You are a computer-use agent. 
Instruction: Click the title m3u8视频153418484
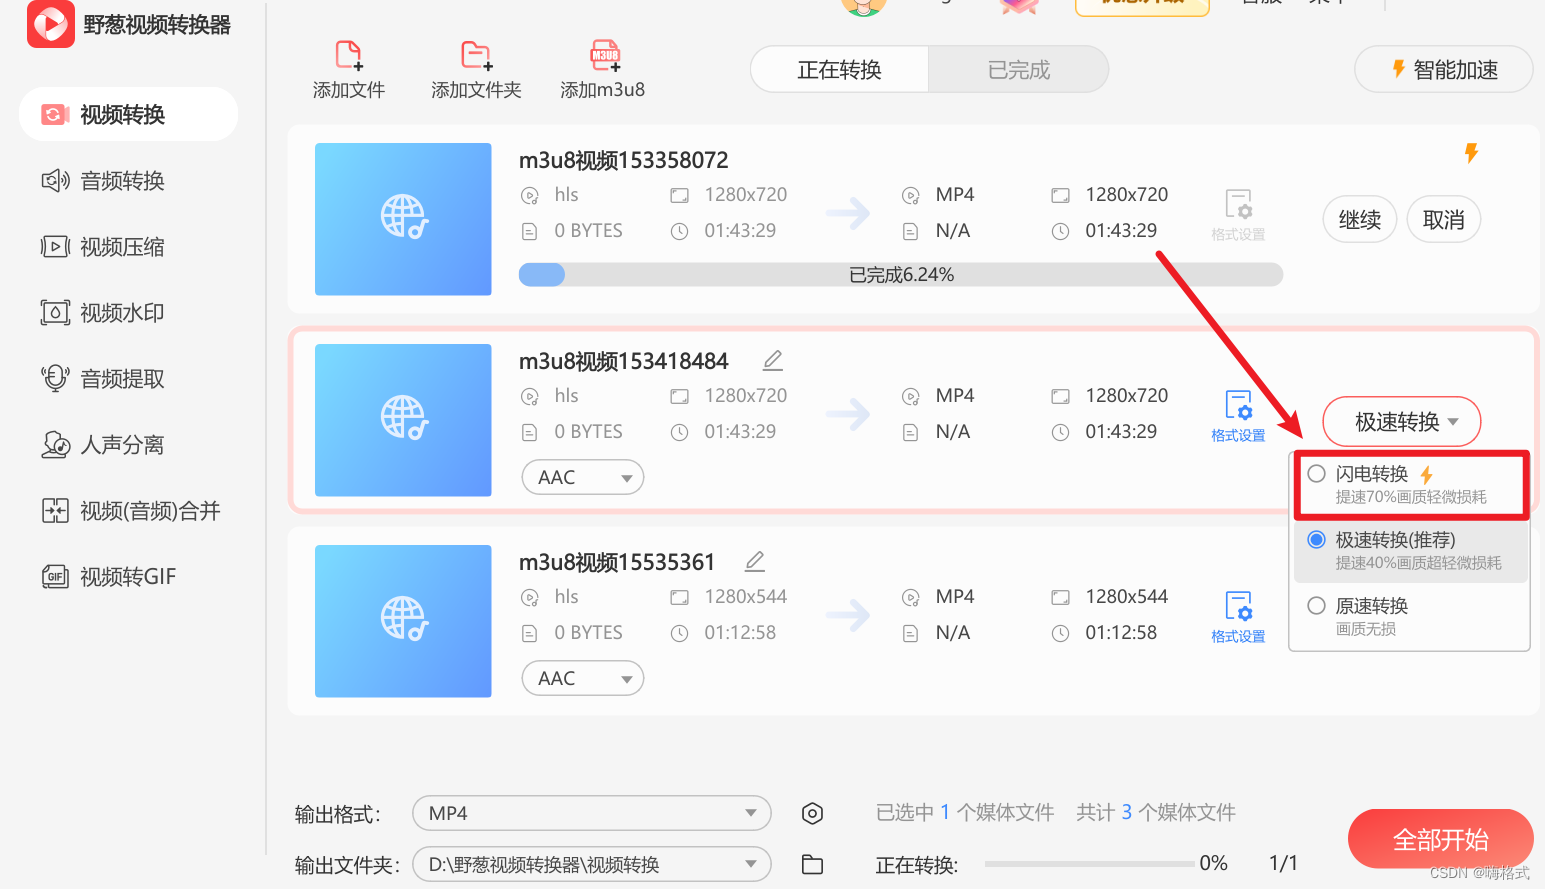point(623,361)
